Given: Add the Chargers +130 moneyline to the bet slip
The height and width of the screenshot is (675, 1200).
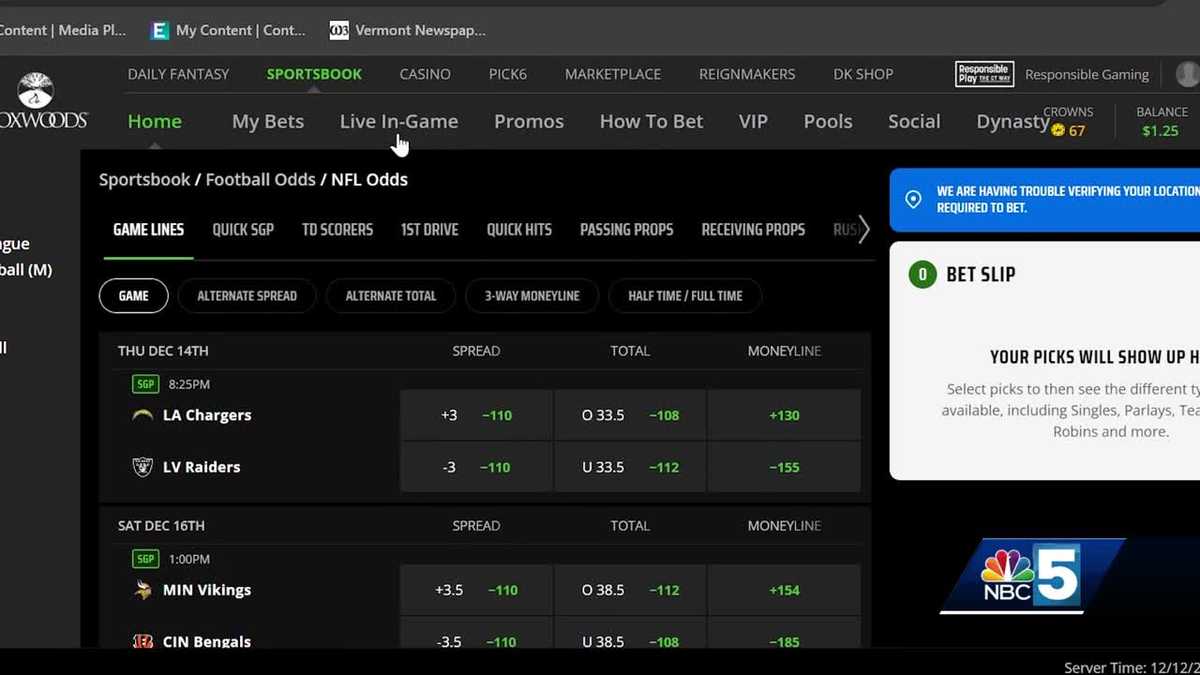Looking at the screenshot, I should 785,415.
